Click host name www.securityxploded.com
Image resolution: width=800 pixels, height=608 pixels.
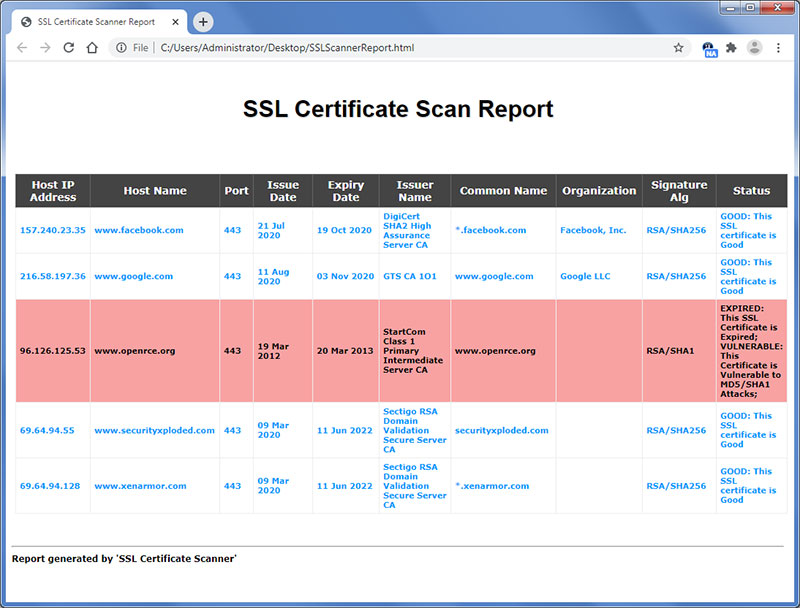tap(155, 430)
